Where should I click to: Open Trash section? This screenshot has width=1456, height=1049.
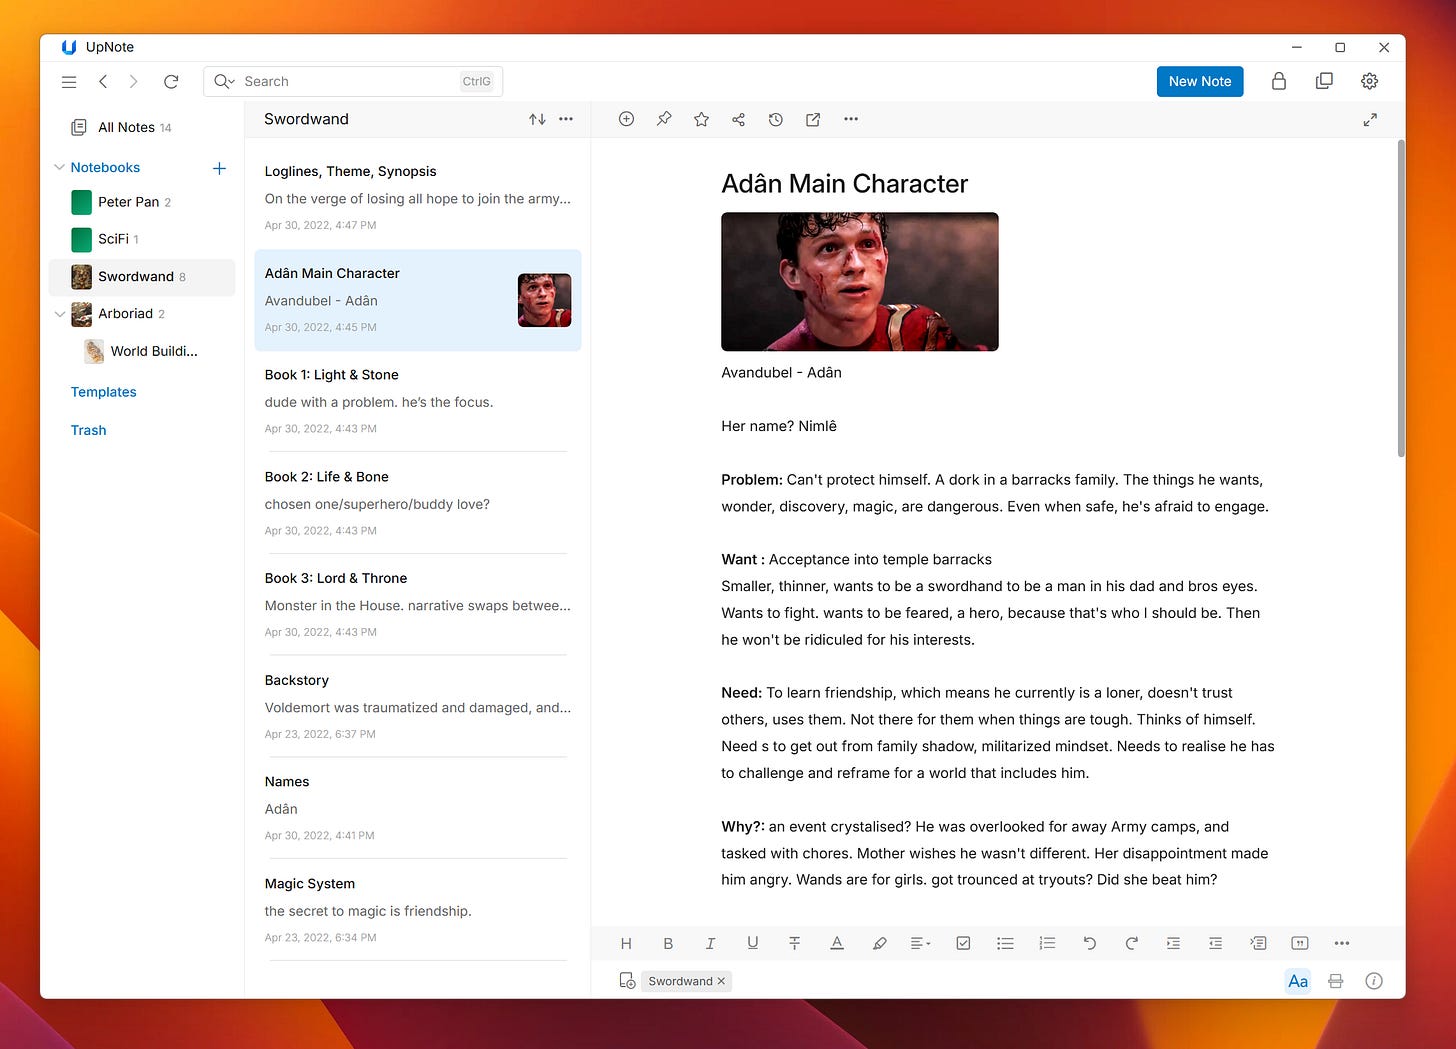88,430
